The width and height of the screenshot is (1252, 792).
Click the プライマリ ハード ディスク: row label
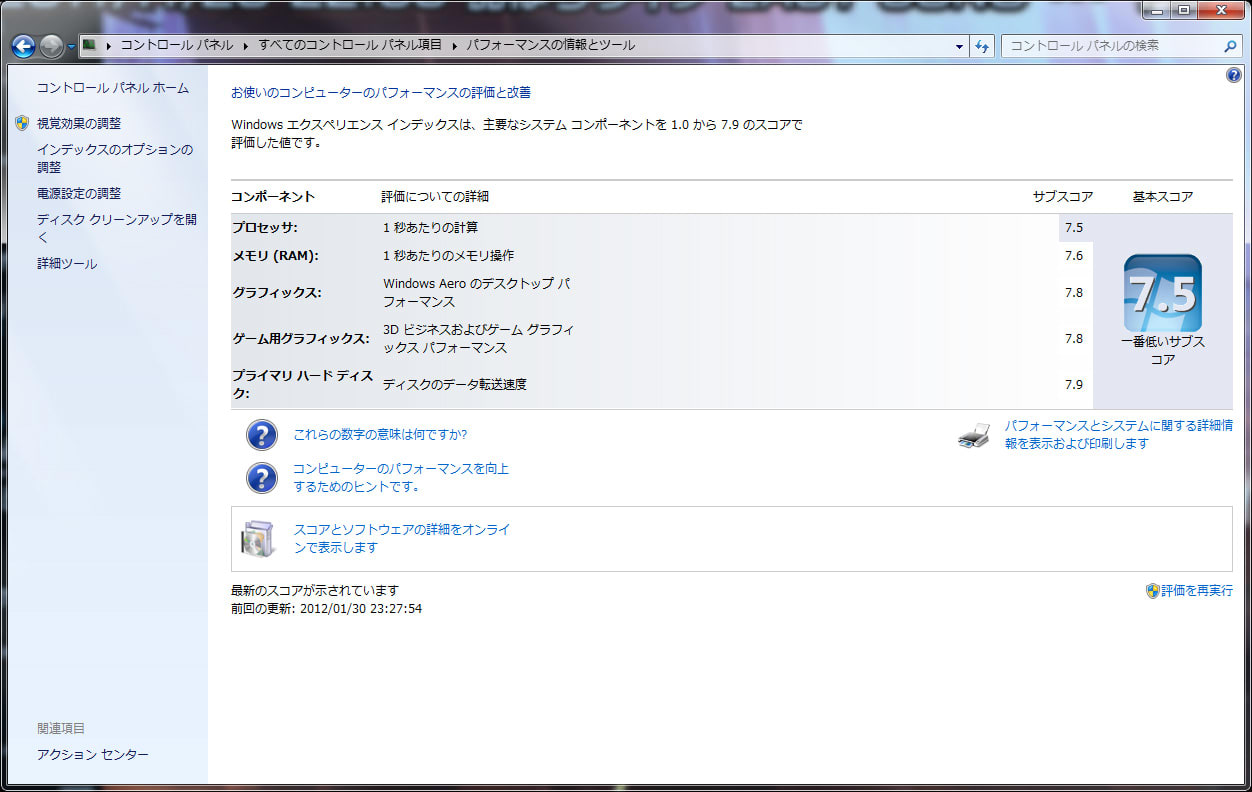(302, 385)
